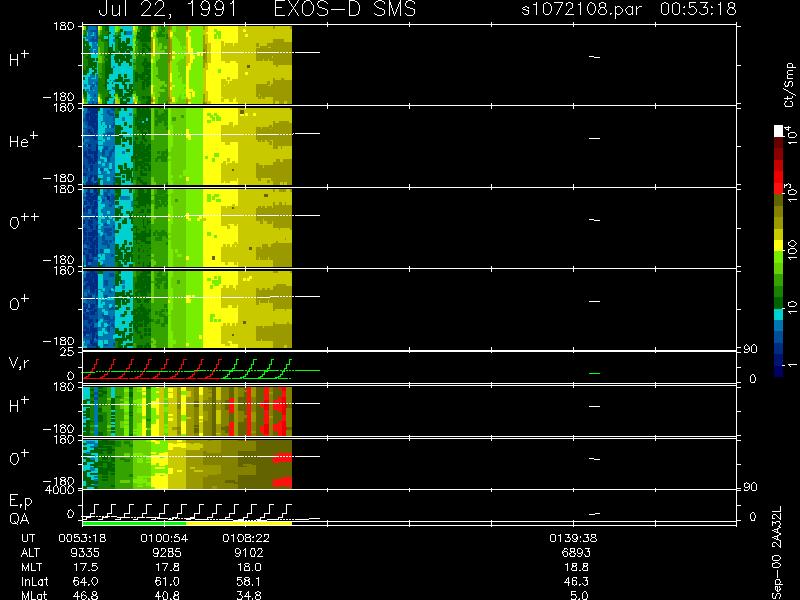Screen dimensions: 800x600
Task: Click the MLat value '46.8'
Action: click(x=85, y=595)
